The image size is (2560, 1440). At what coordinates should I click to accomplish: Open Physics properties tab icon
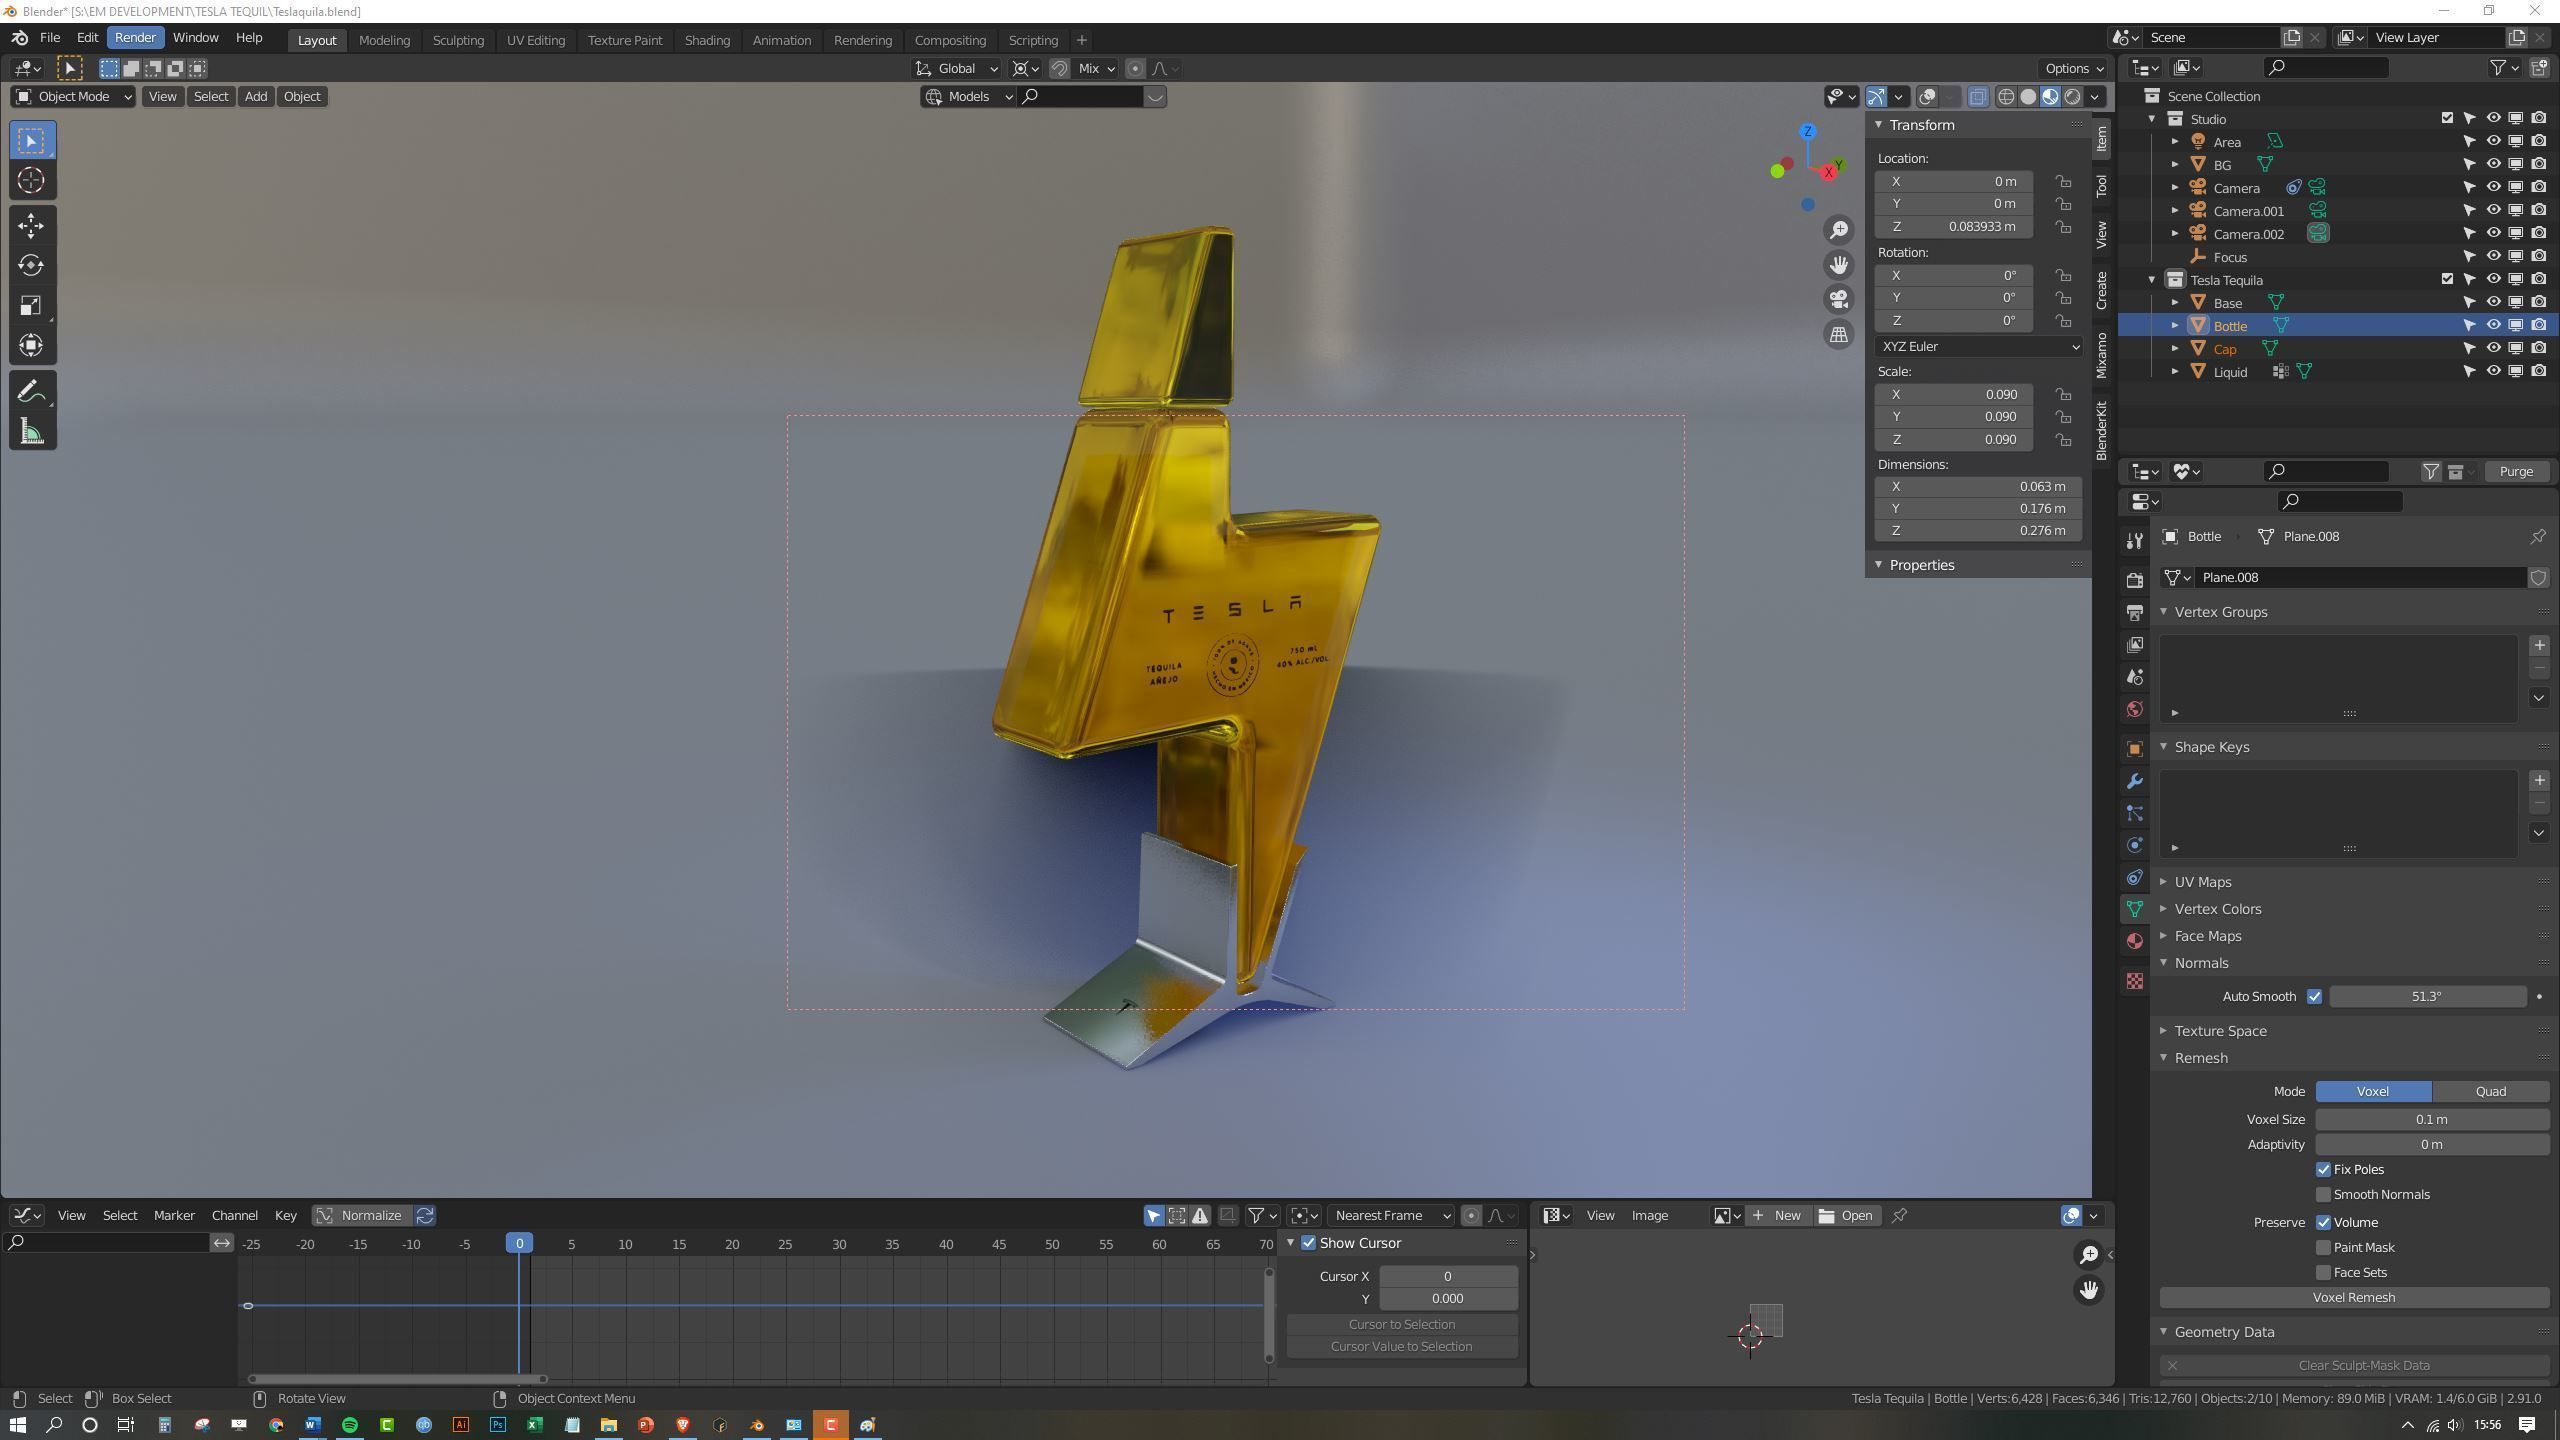pos(2135,845)
